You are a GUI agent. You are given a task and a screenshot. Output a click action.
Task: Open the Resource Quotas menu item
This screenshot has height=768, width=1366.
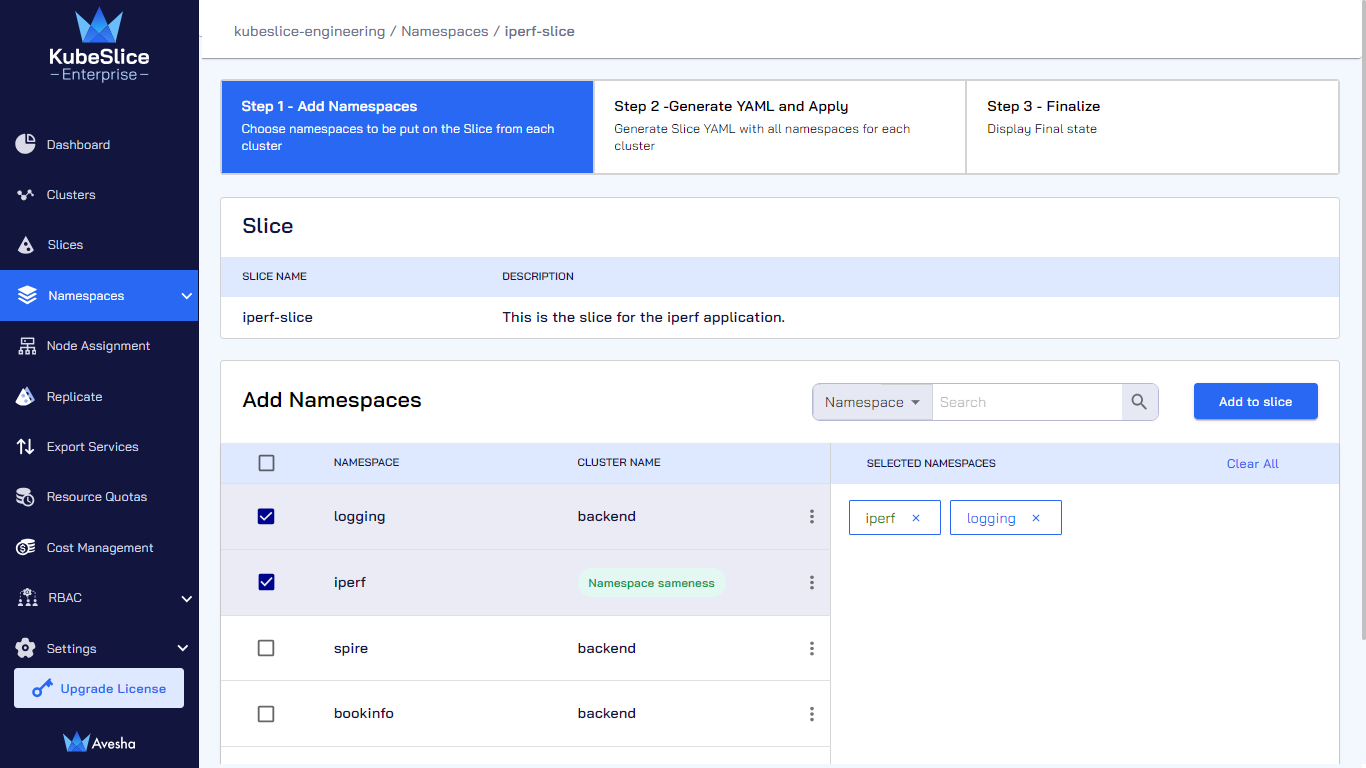point(96,497)
